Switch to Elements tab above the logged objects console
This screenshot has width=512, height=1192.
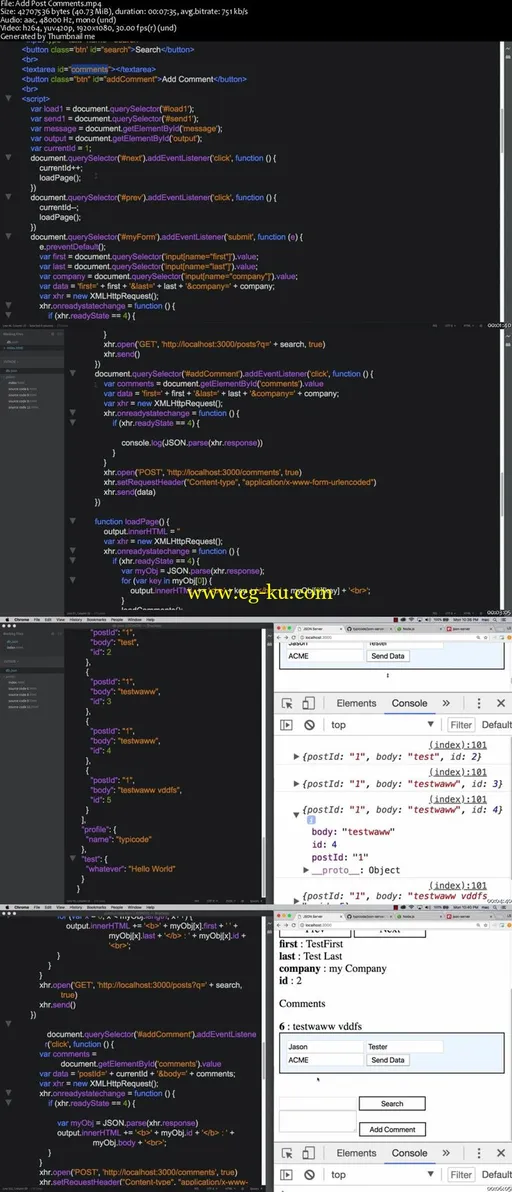pos(356,703)
